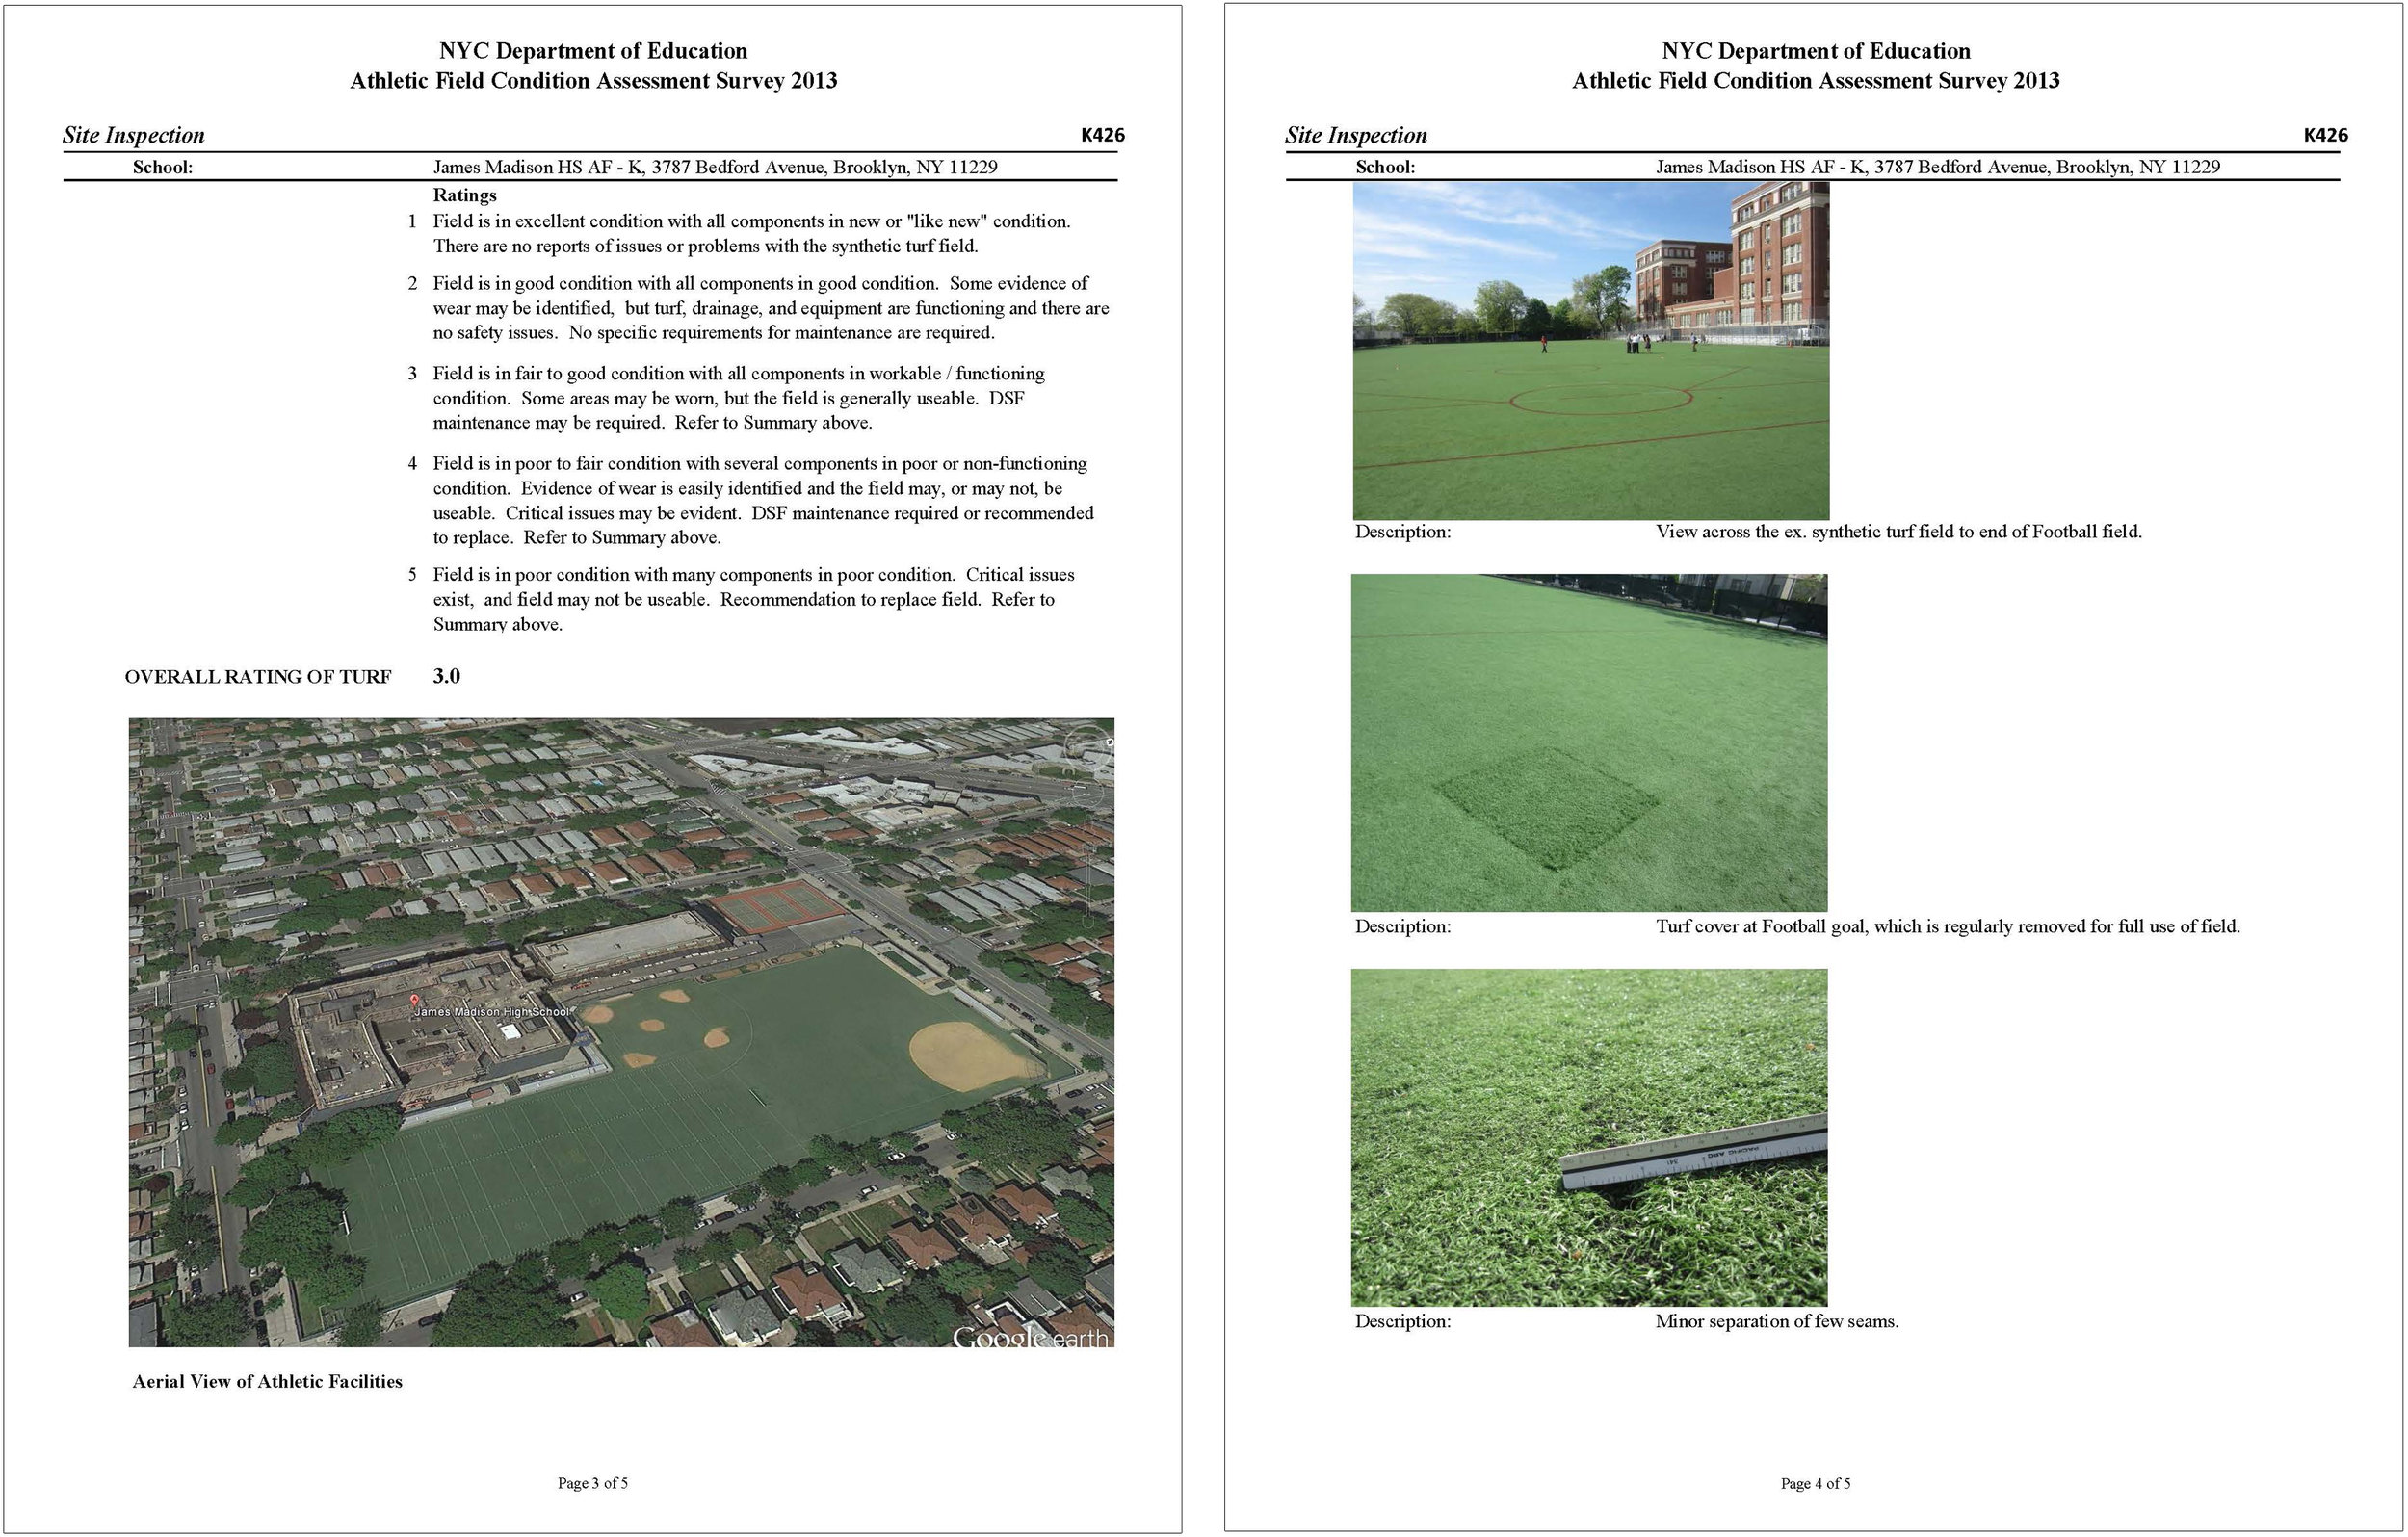Click the "Ratings" heading

(x=464, y=195)
